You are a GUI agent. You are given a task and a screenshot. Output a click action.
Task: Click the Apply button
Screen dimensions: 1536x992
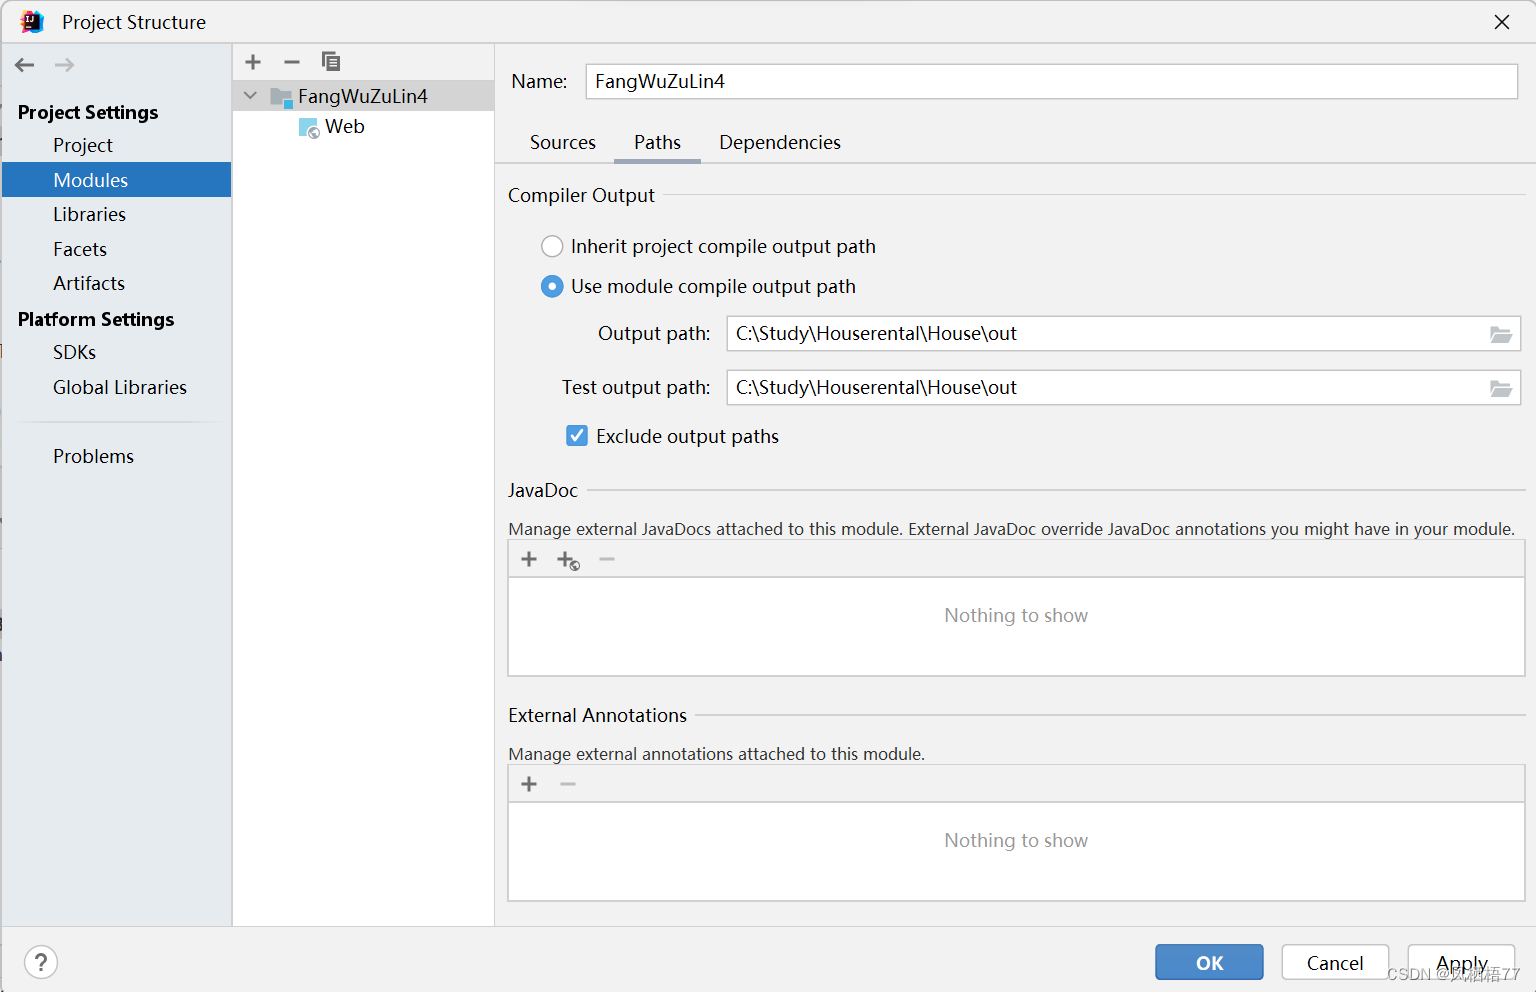(x=1461, y=962)
